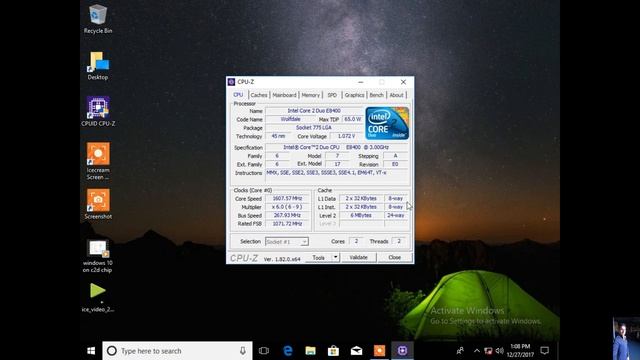Select the Screenshot shortcut on desktop
The height and width of the screenshot is (360, 640).
click(x=98, y=204)
